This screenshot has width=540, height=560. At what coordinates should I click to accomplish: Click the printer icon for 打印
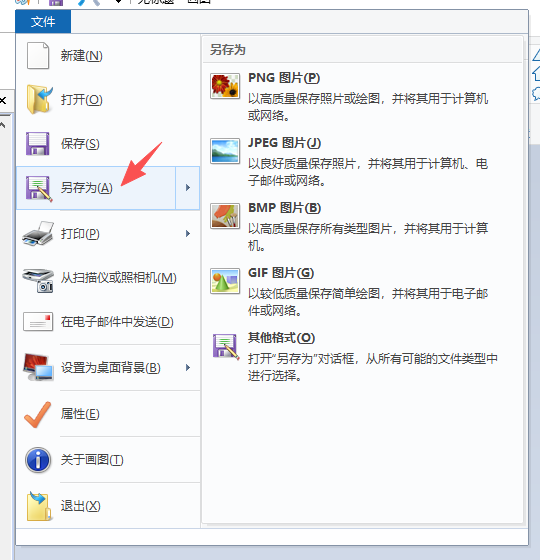click(38, 234)
